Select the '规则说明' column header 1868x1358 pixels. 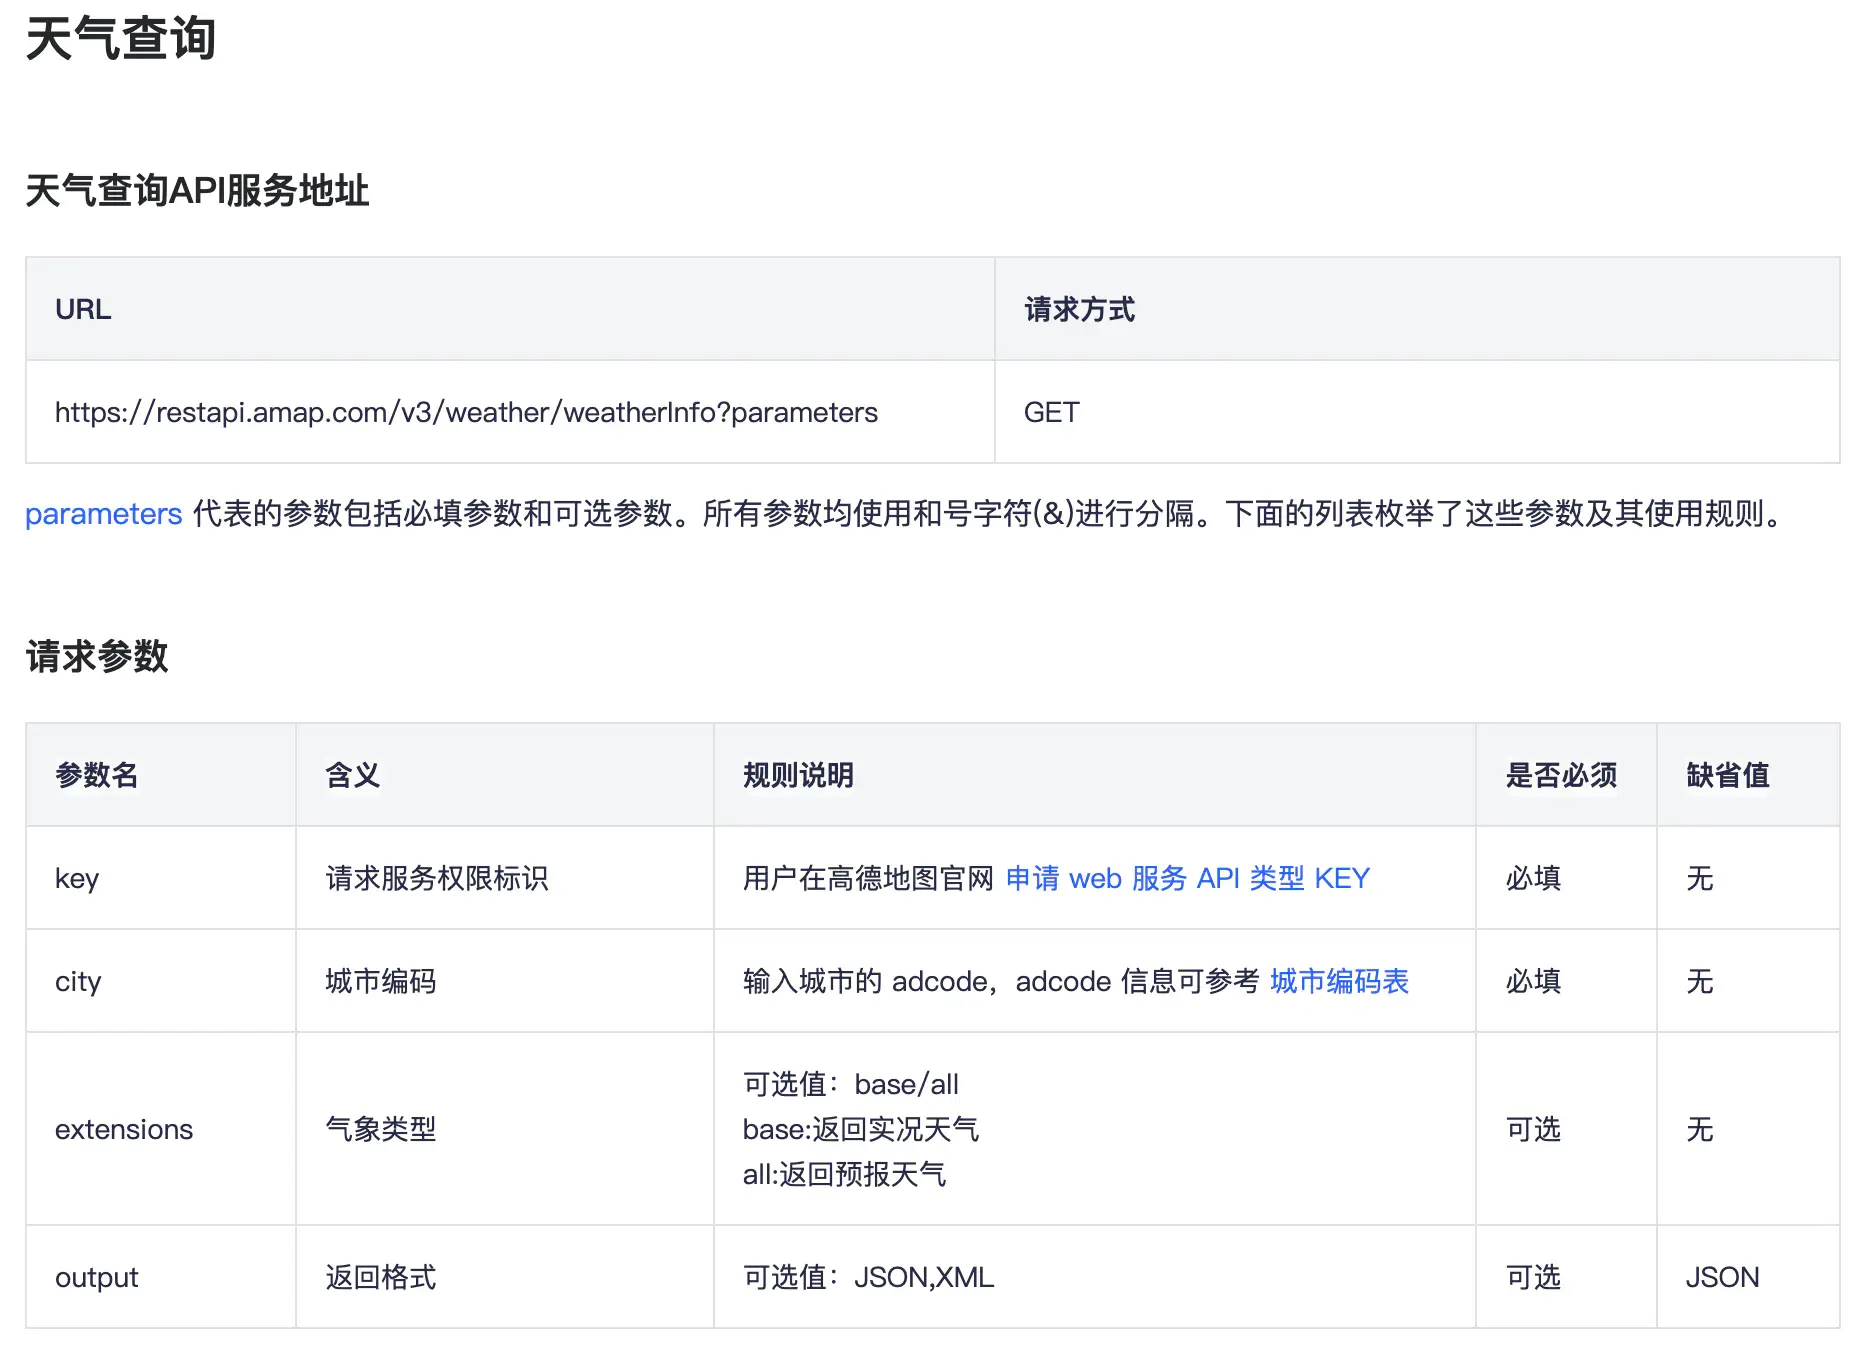(x=1095, y=775)
